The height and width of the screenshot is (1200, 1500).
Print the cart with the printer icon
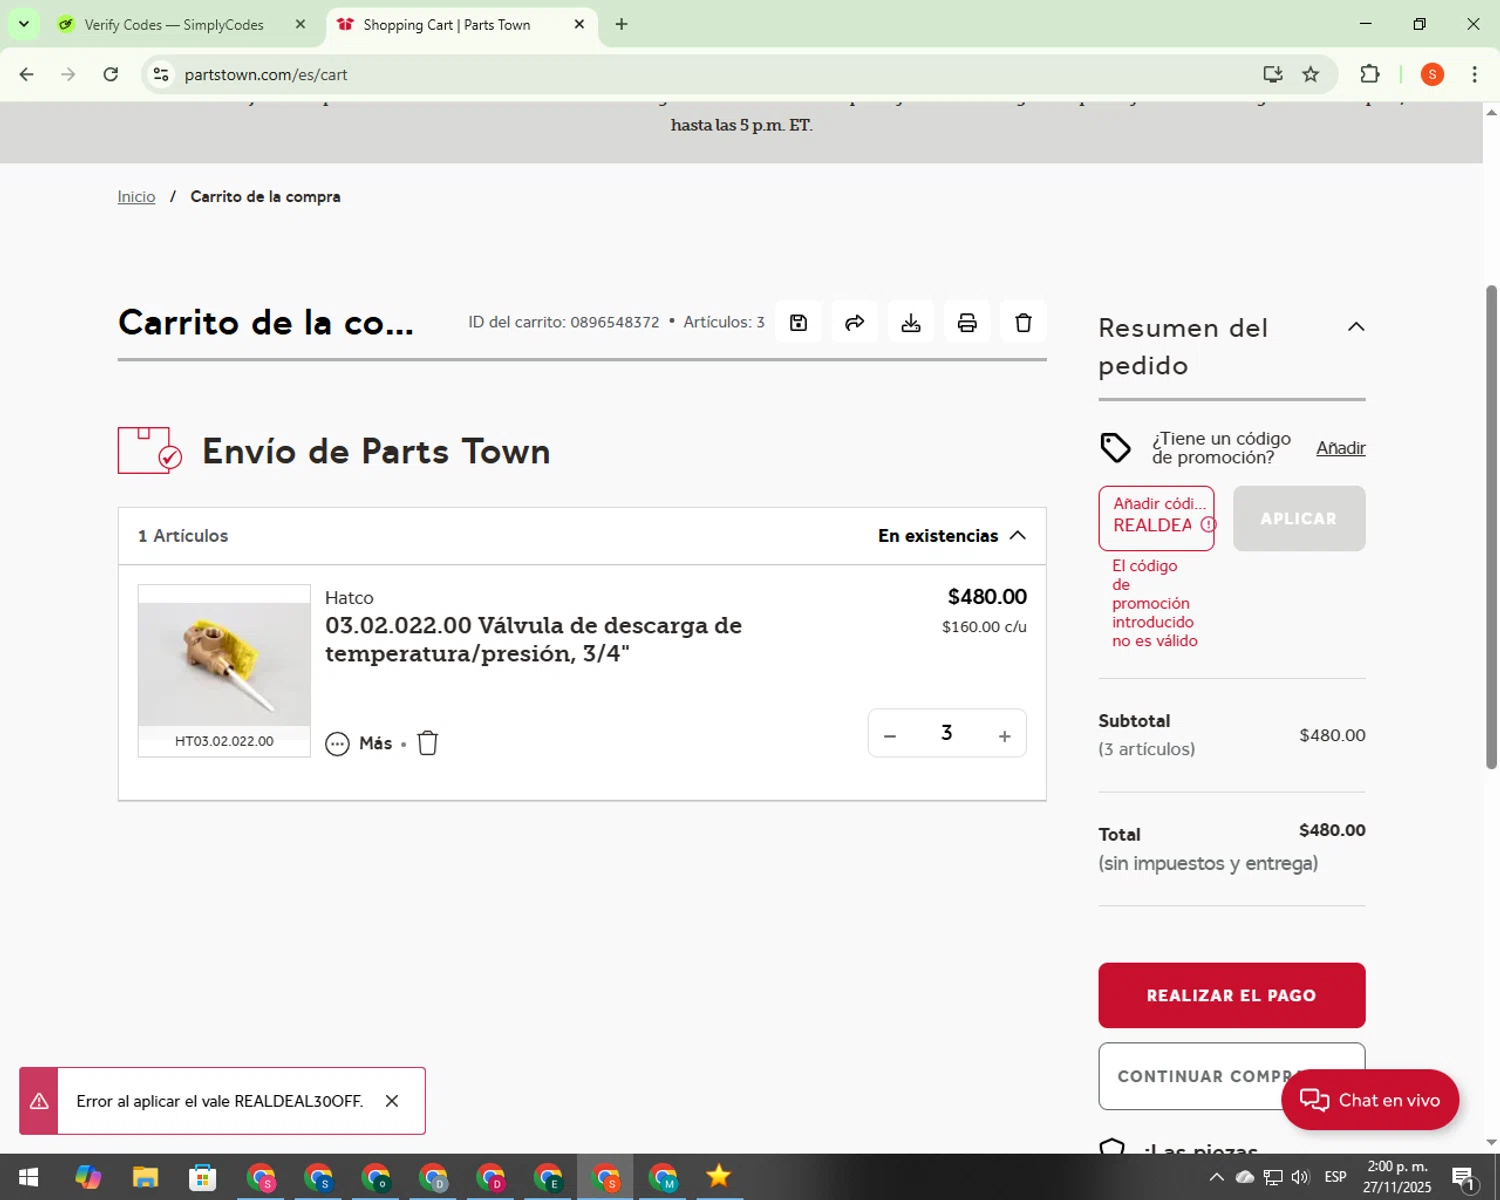[967, 322]
